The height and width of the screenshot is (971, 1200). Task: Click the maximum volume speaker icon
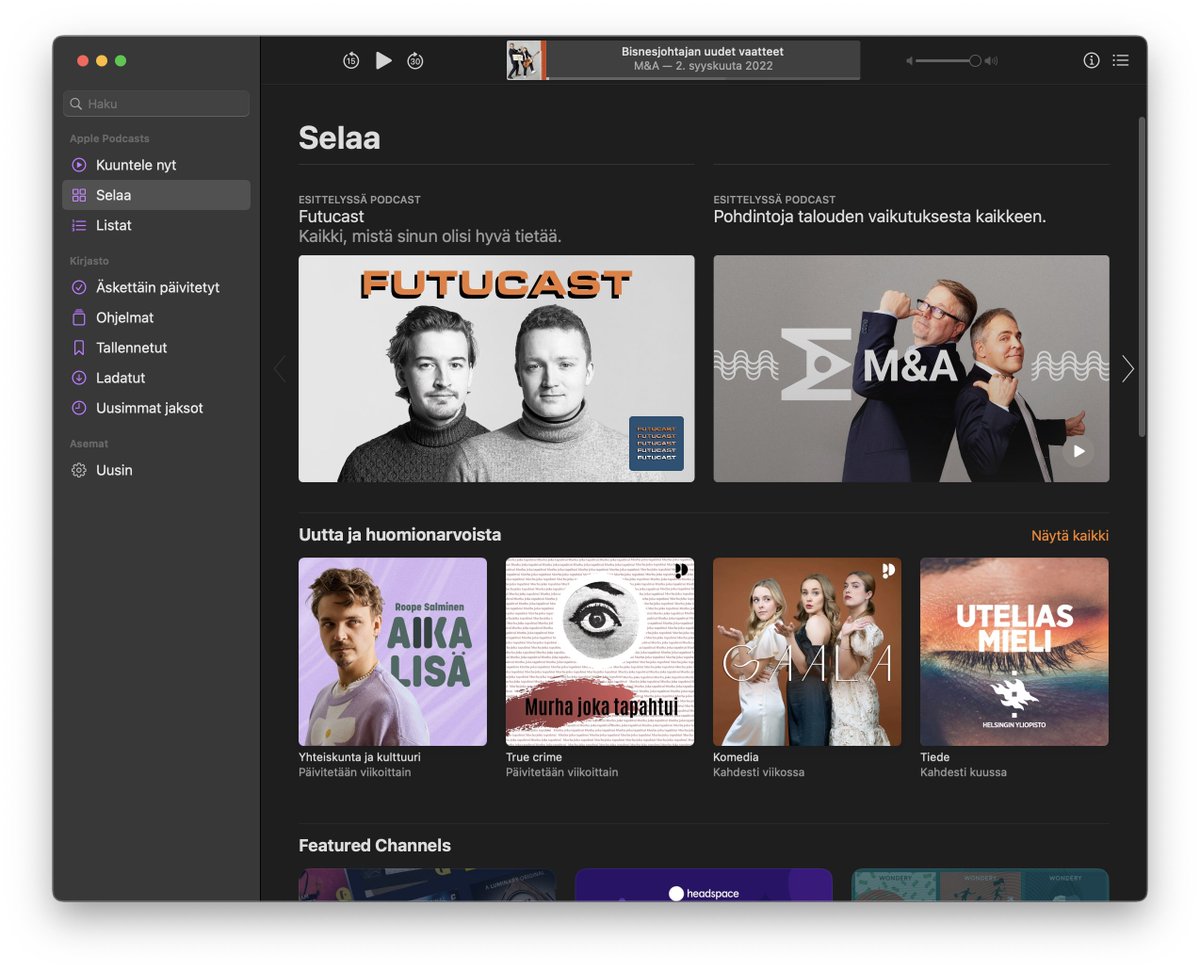[x=991, y=61]
